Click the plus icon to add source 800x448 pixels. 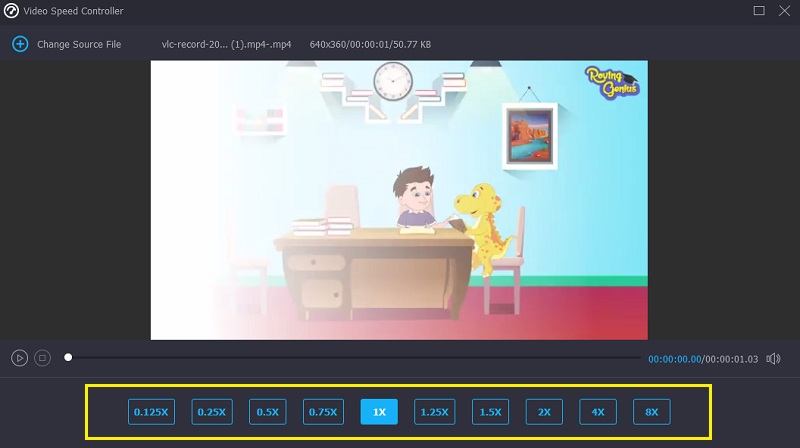click(19, 44)
